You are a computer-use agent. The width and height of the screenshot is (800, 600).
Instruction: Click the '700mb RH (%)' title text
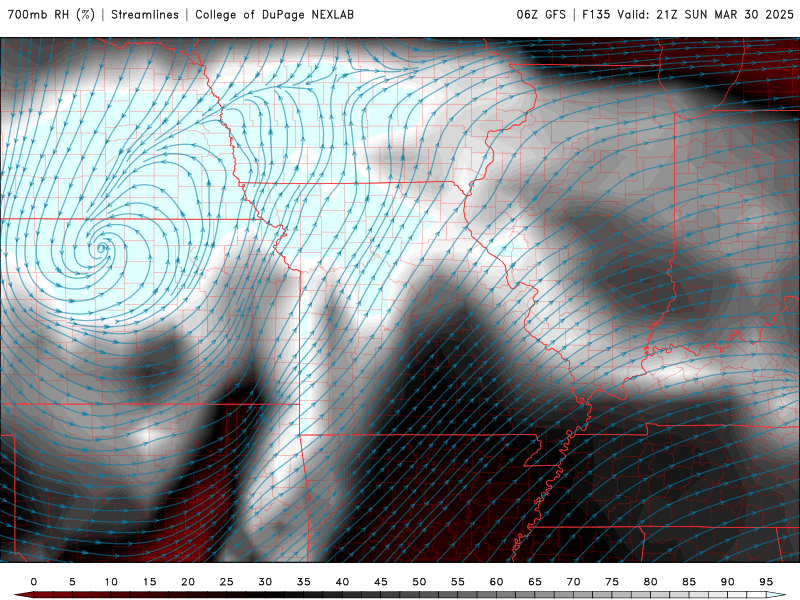click(x=51, y=14)
